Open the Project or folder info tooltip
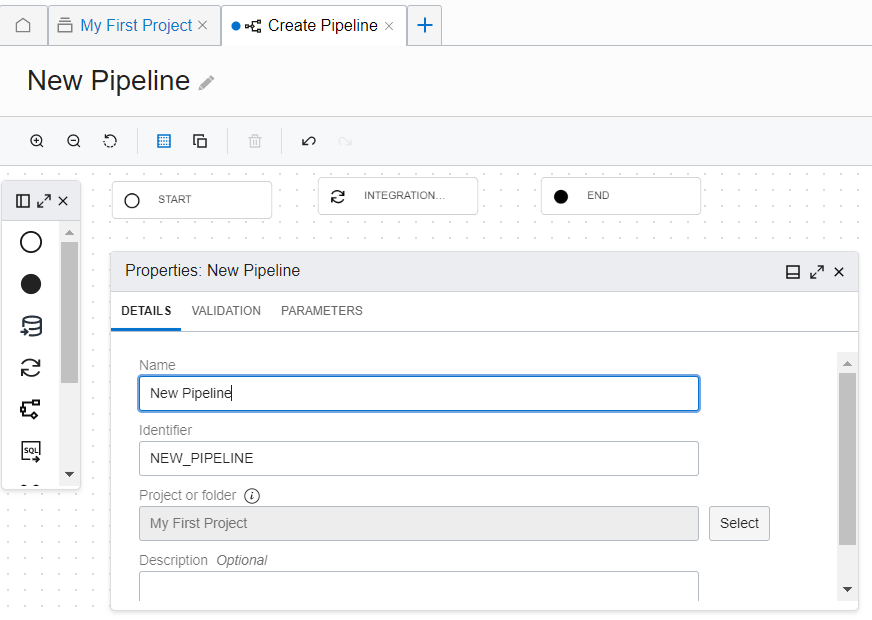Screen dimensions: 872x620 coord(250,494)
